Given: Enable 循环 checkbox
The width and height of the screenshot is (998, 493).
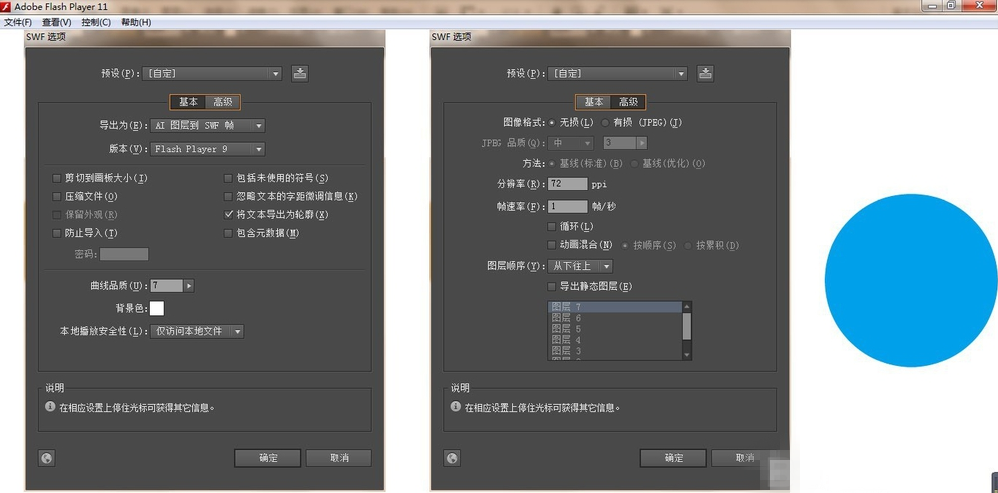Looking at the screenshot, I should [x=552, y=226].
